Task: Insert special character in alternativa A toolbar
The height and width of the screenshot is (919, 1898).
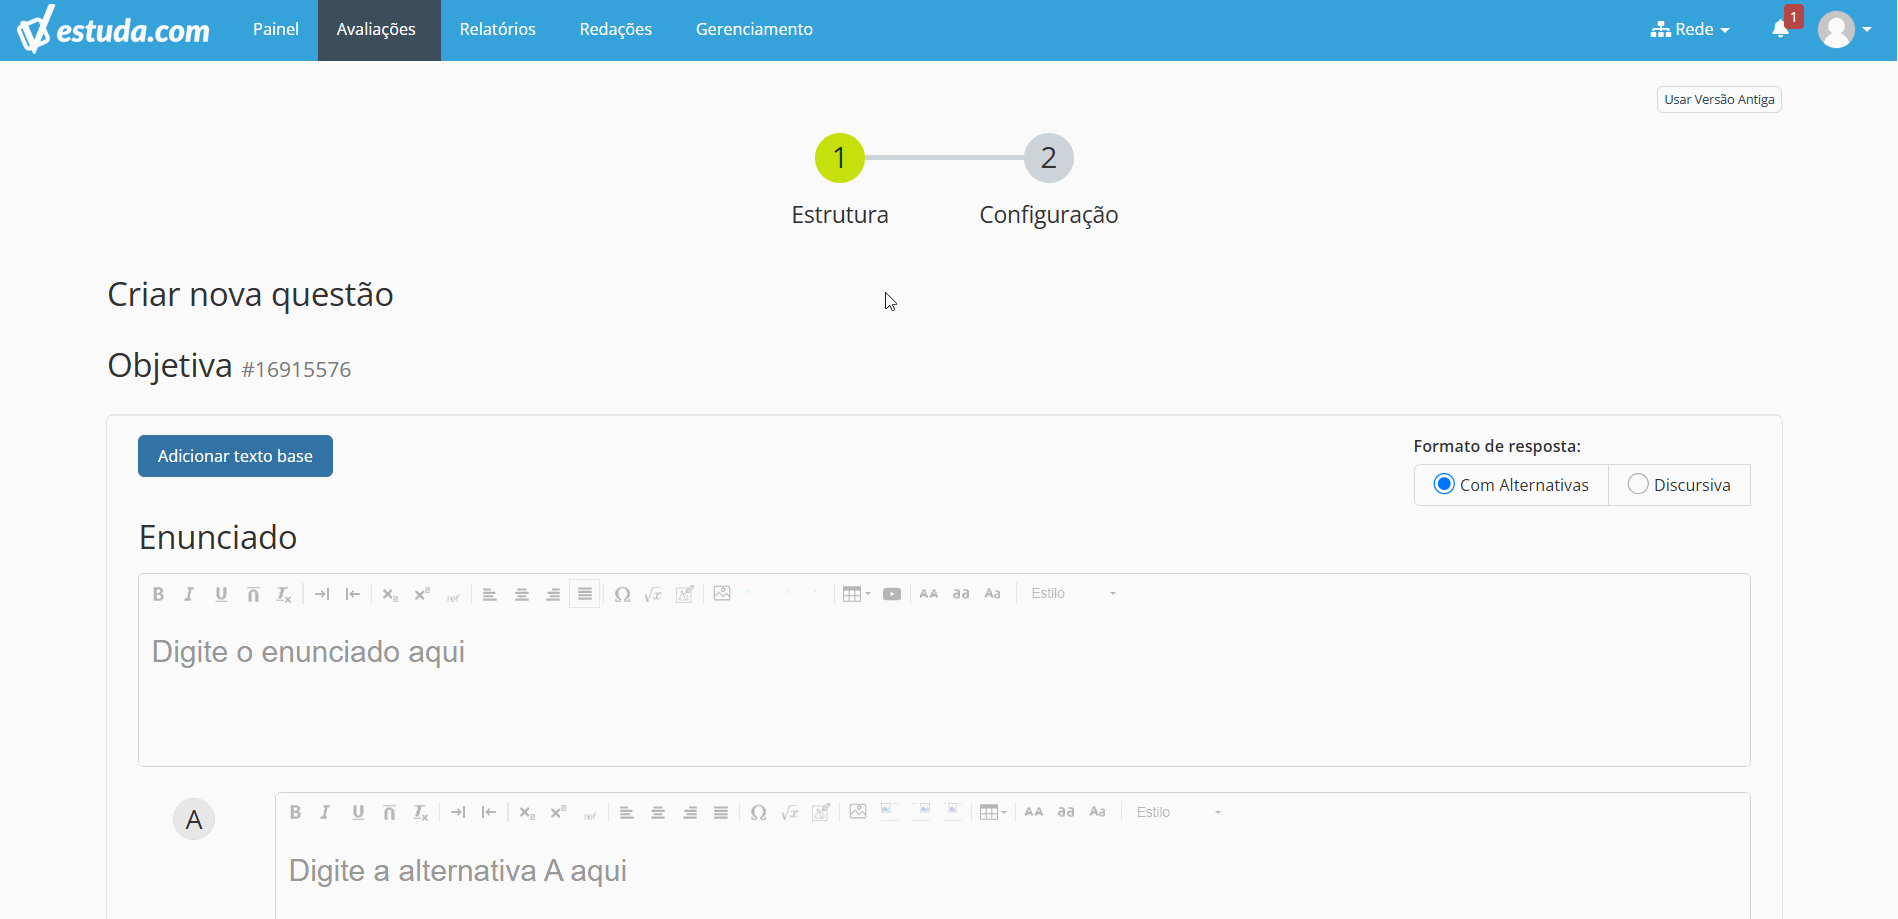Action: [759, 813]
